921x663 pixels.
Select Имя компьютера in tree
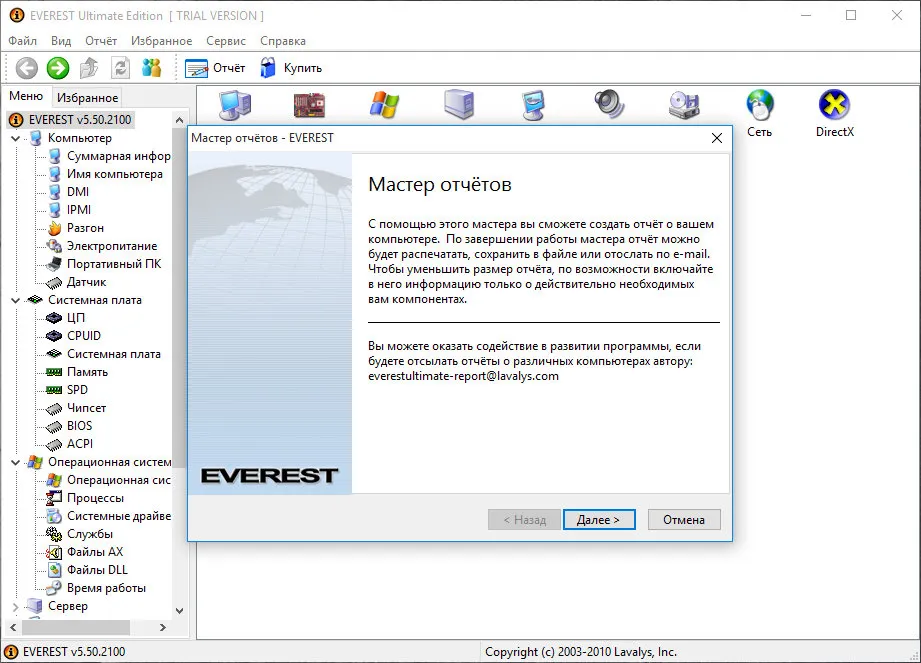[x=105, y=174]
